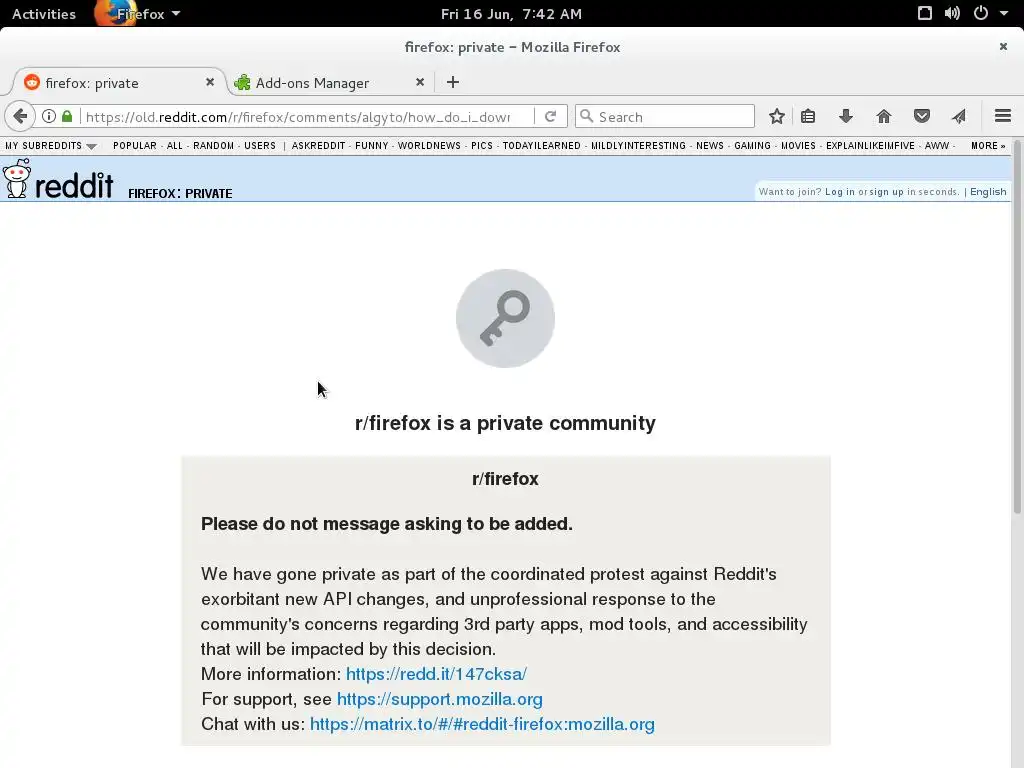This screenshot has width=1024, height=768.
Task: Go to EXPLAINLIKEIMFIVE
Action: pos(870,146)
